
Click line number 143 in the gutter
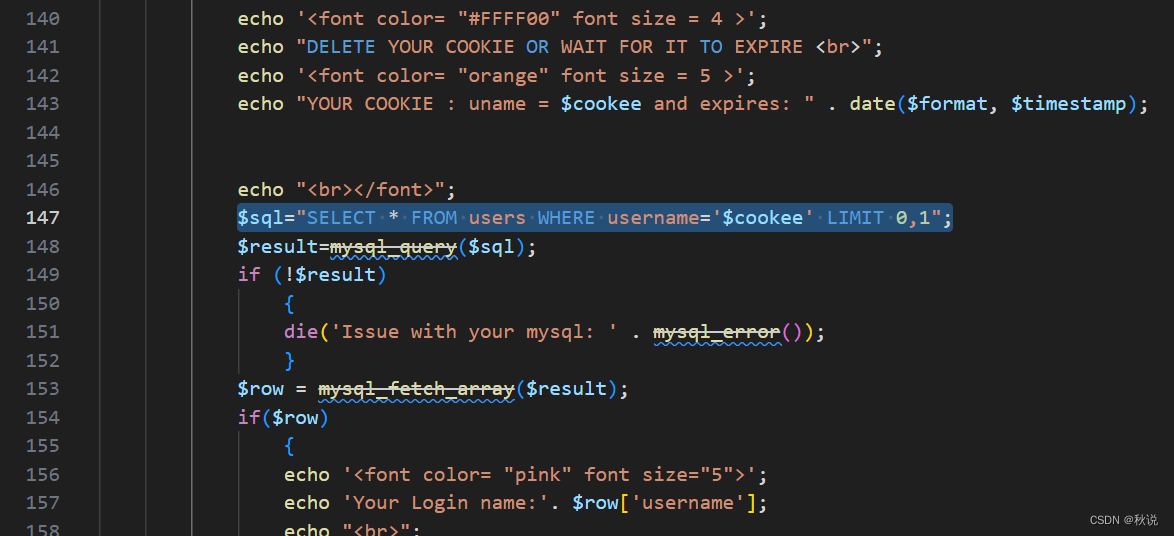tap(43, 104)
